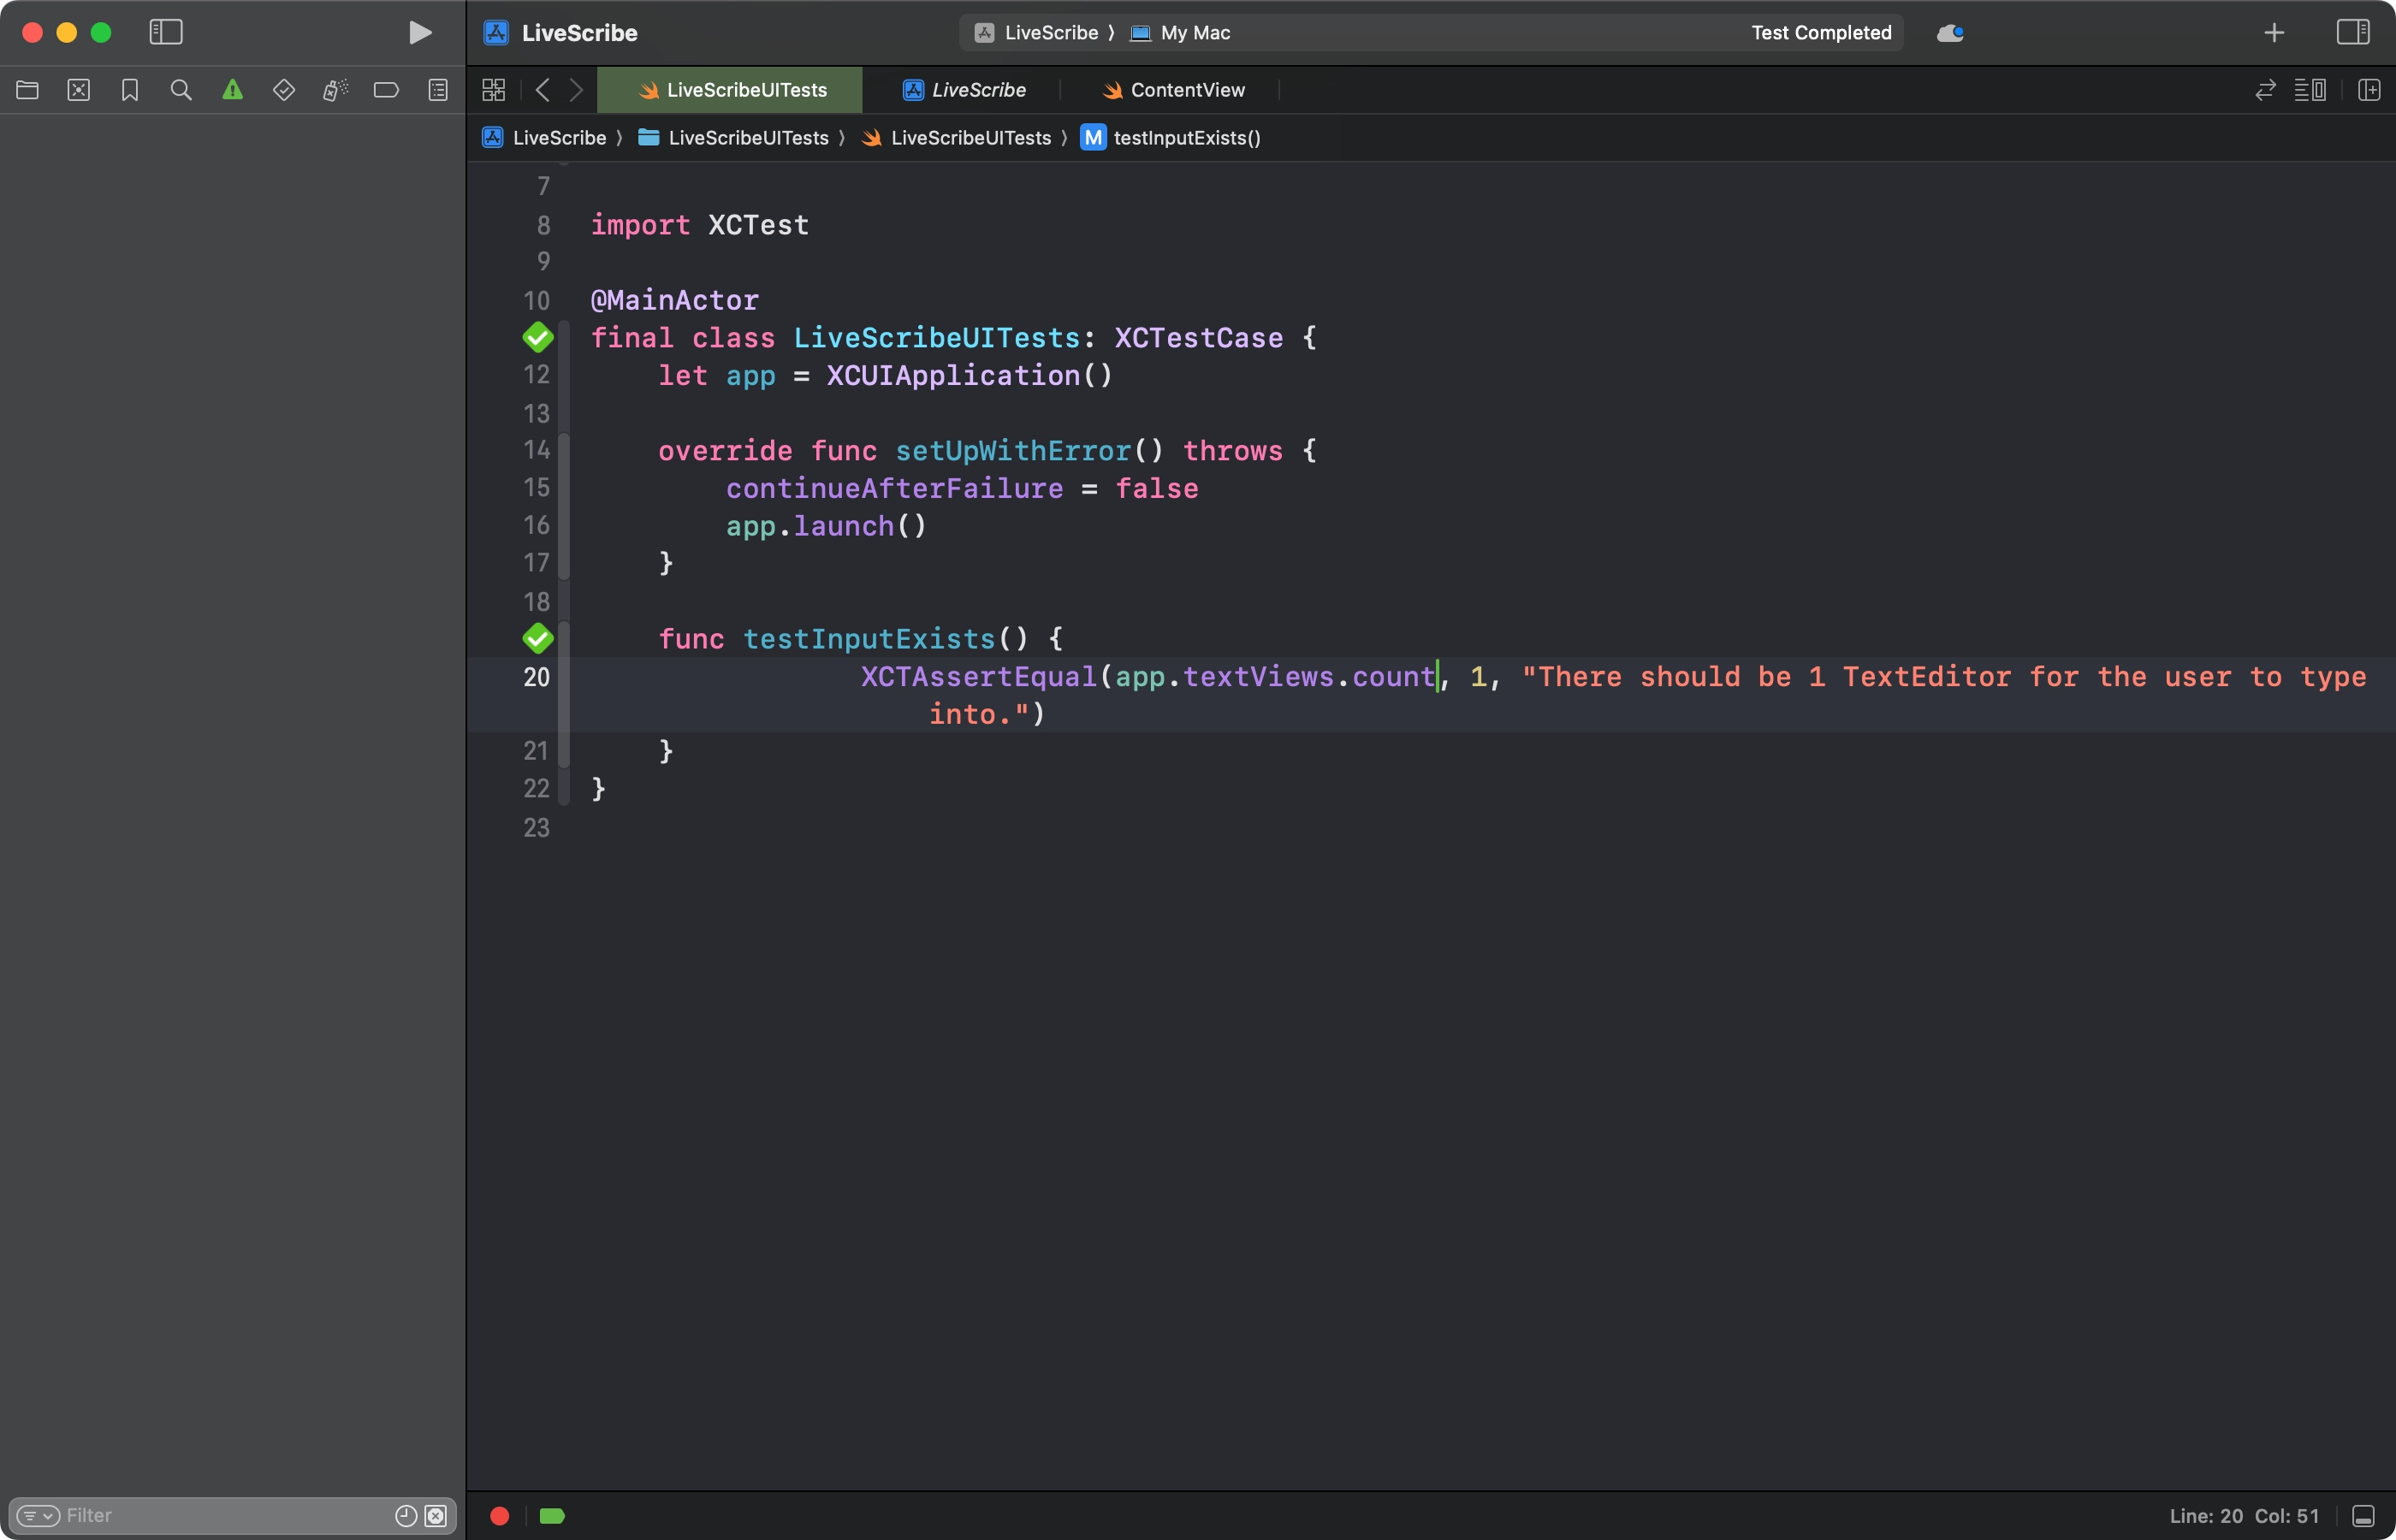Open the LiveScribe scheme selector
Screen dimensions: 2396x1540
tap(1048, 32)
